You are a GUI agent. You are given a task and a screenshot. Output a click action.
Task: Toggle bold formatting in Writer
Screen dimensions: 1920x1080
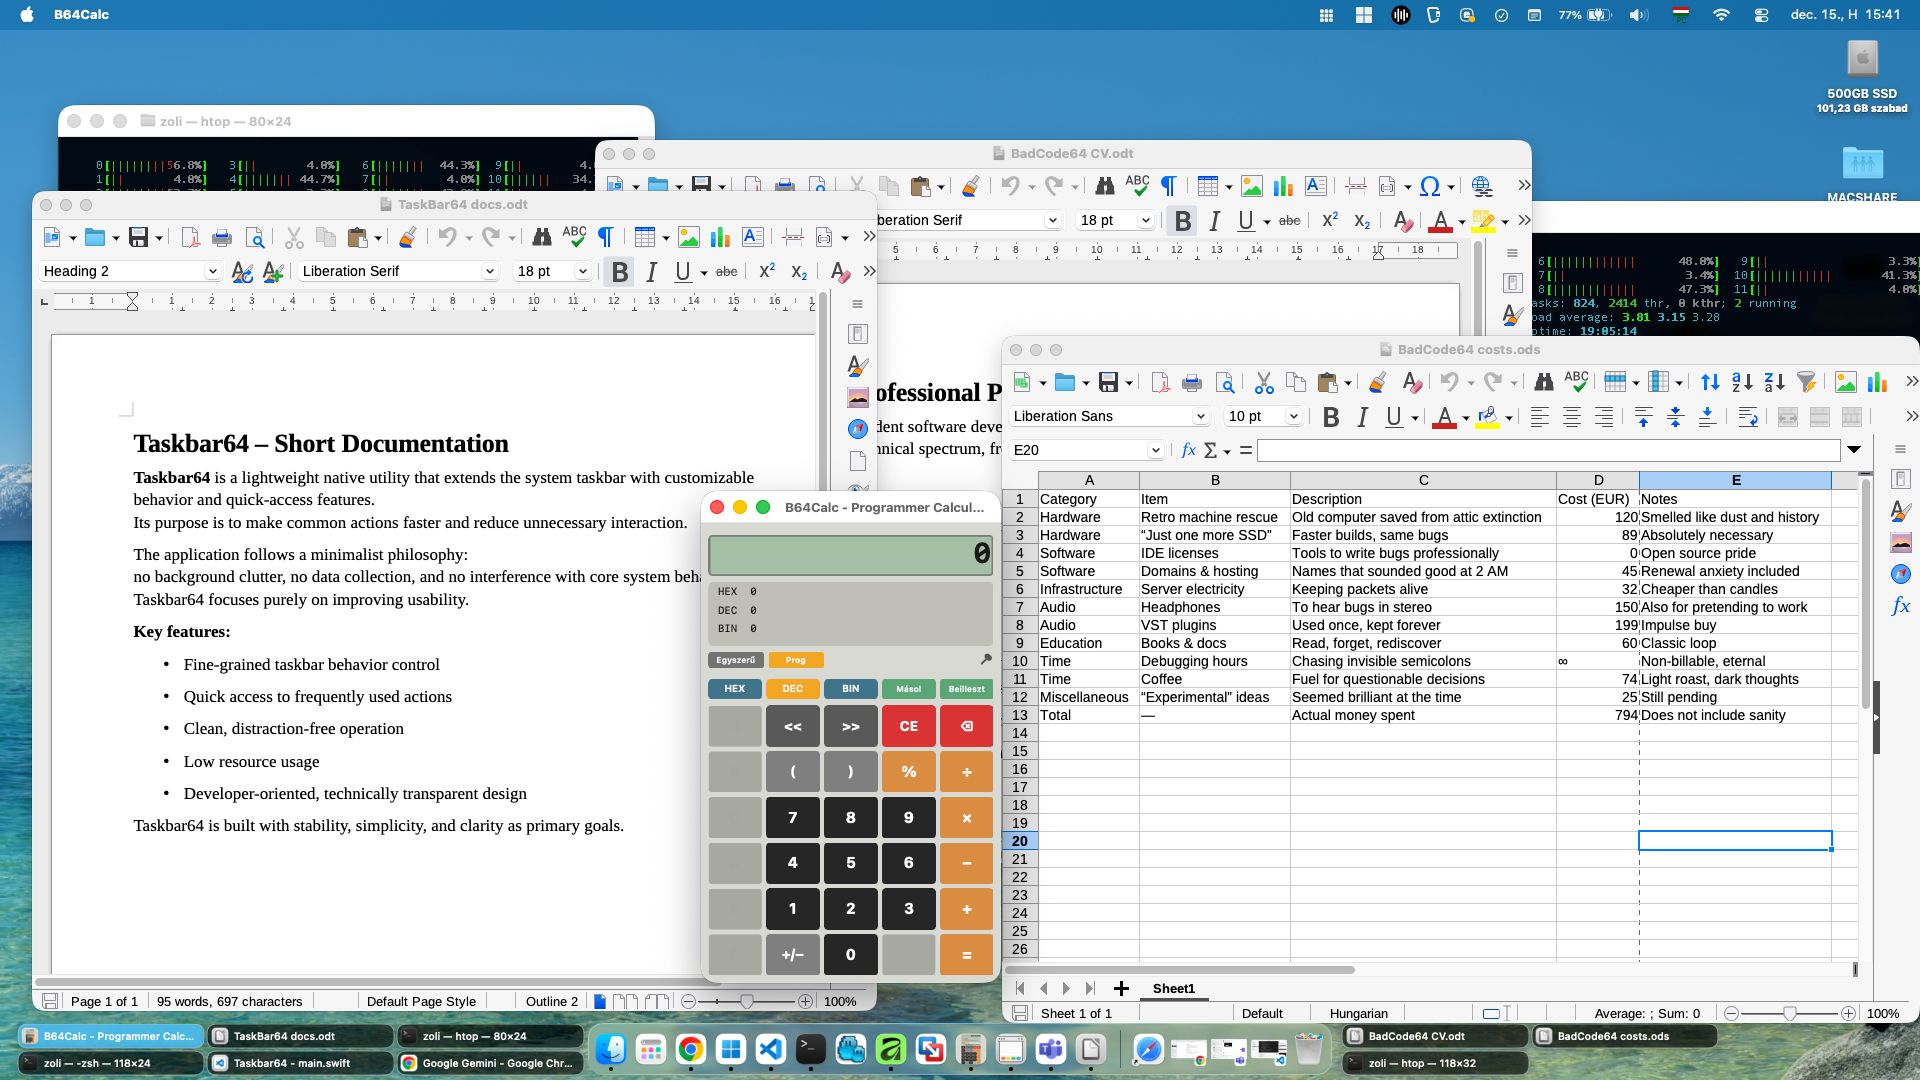tap(619, 271)
